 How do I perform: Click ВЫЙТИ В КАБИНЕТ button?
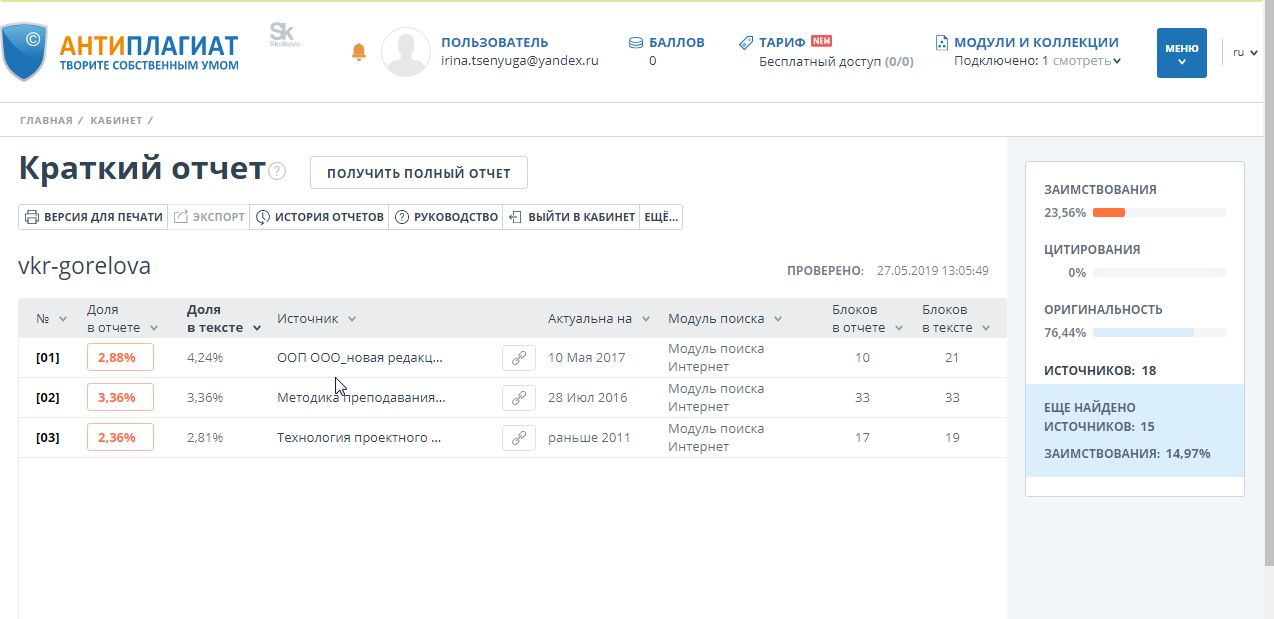click(572, 217)
